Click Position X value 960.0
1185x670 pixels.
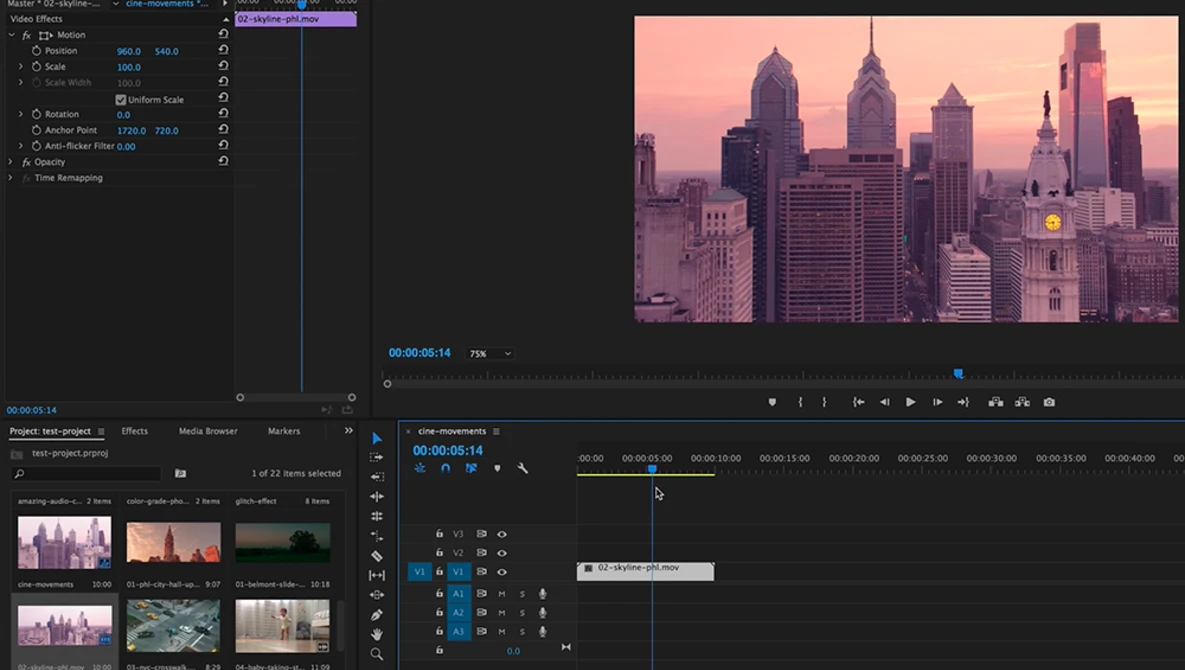tap(128, 51)
